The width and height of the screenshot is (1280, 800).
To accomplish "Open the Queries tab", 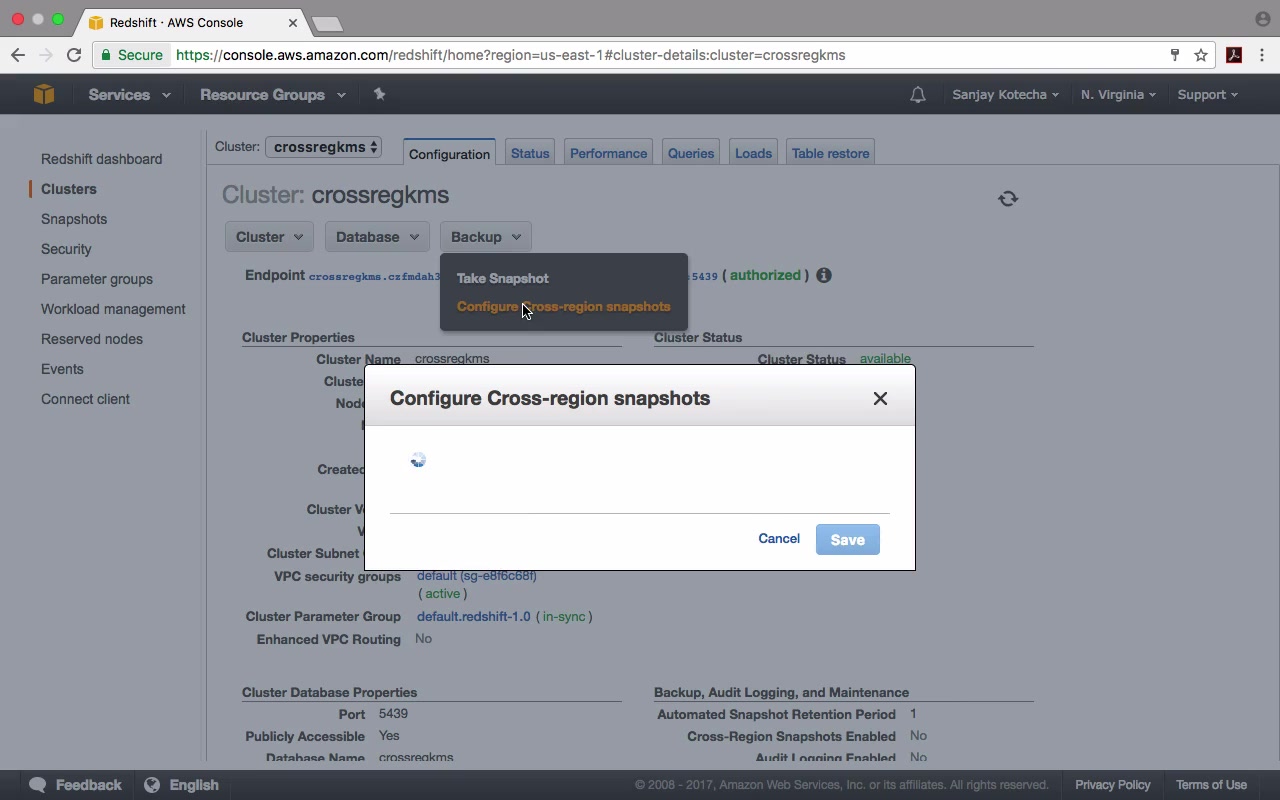I will (691, 153).
